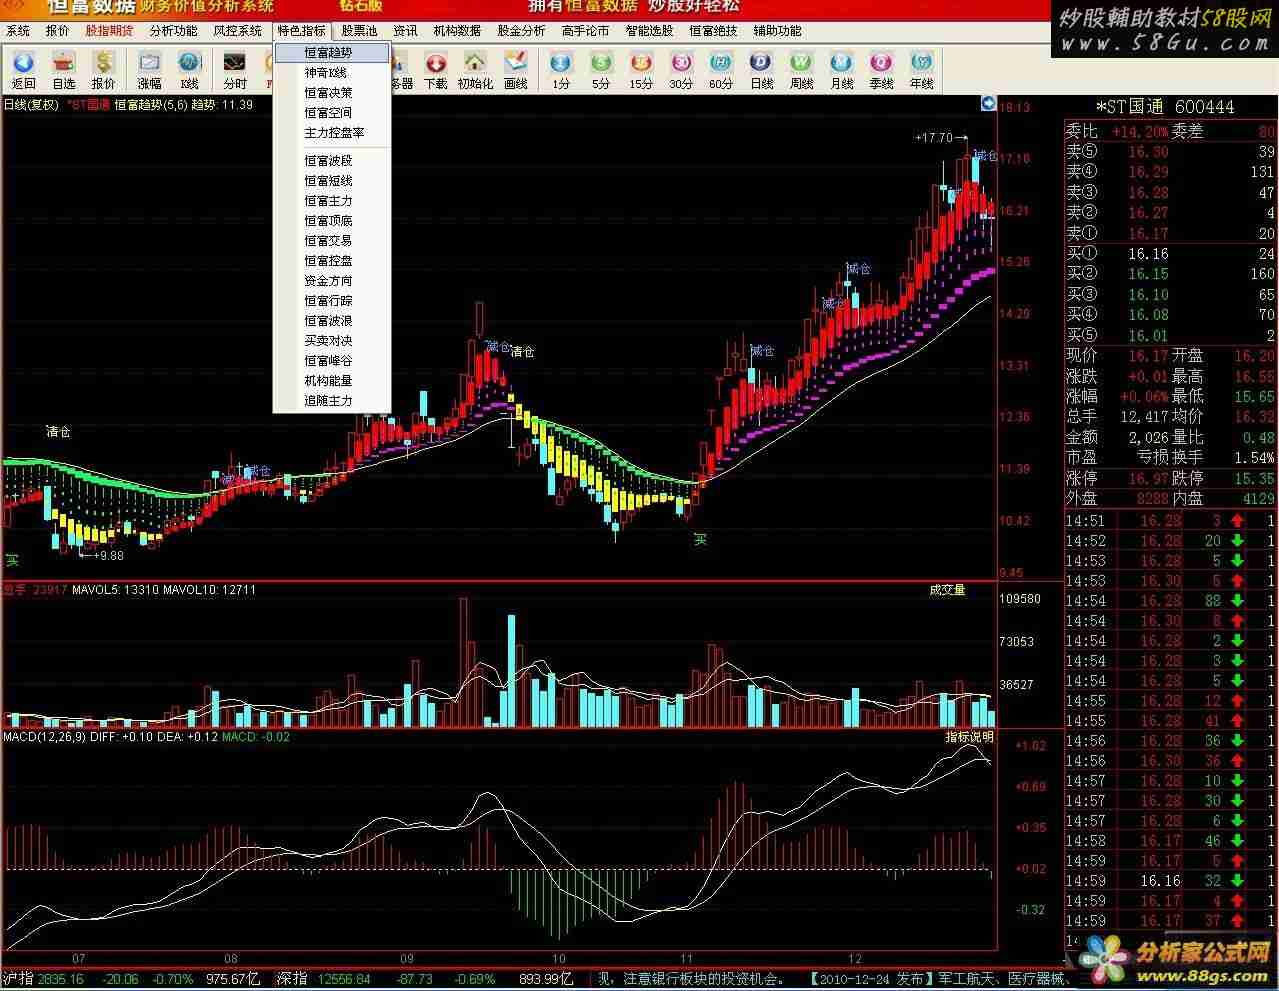1279x991 pixels.
Task: Choose 资金方向 from the dropdown menu
Action: pos(332,281)
